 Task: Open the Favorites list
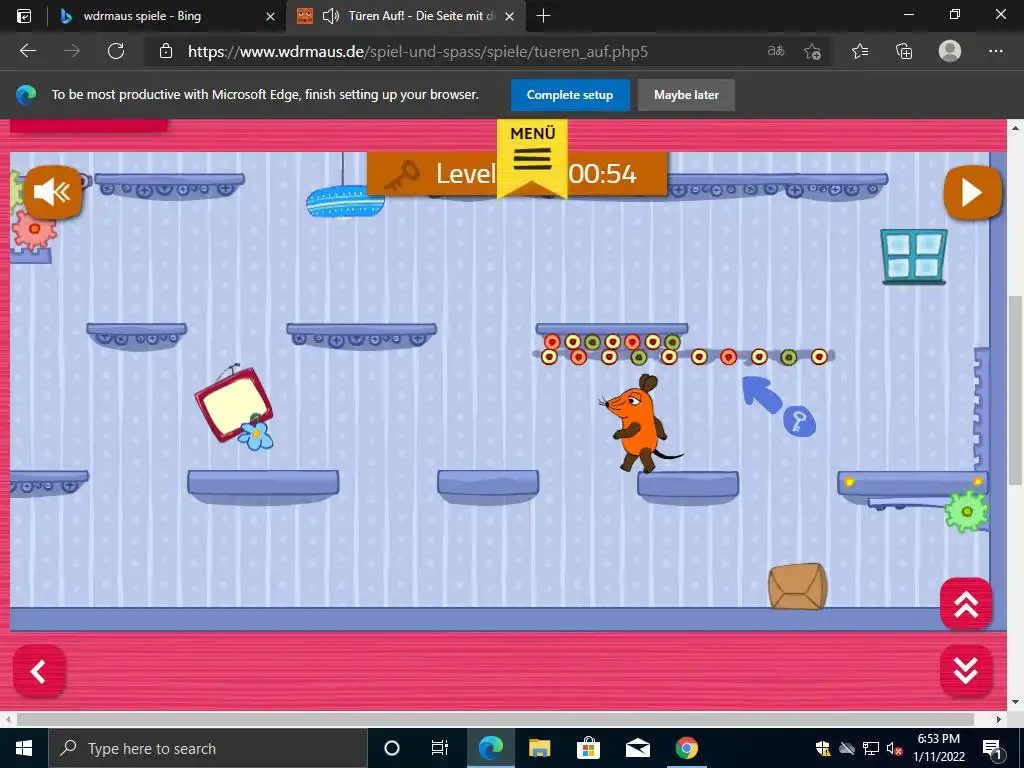tap(860, 51)
